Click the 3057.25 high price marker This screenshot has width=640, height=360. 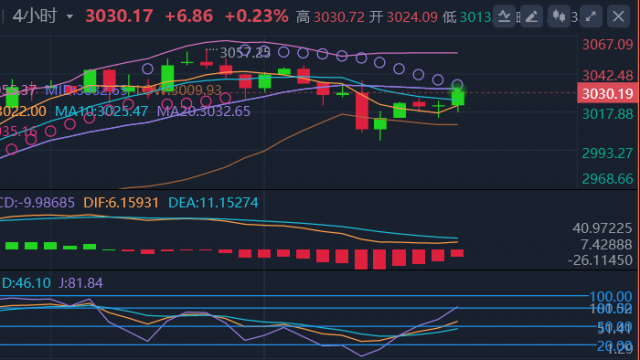(x=245, y=53)
